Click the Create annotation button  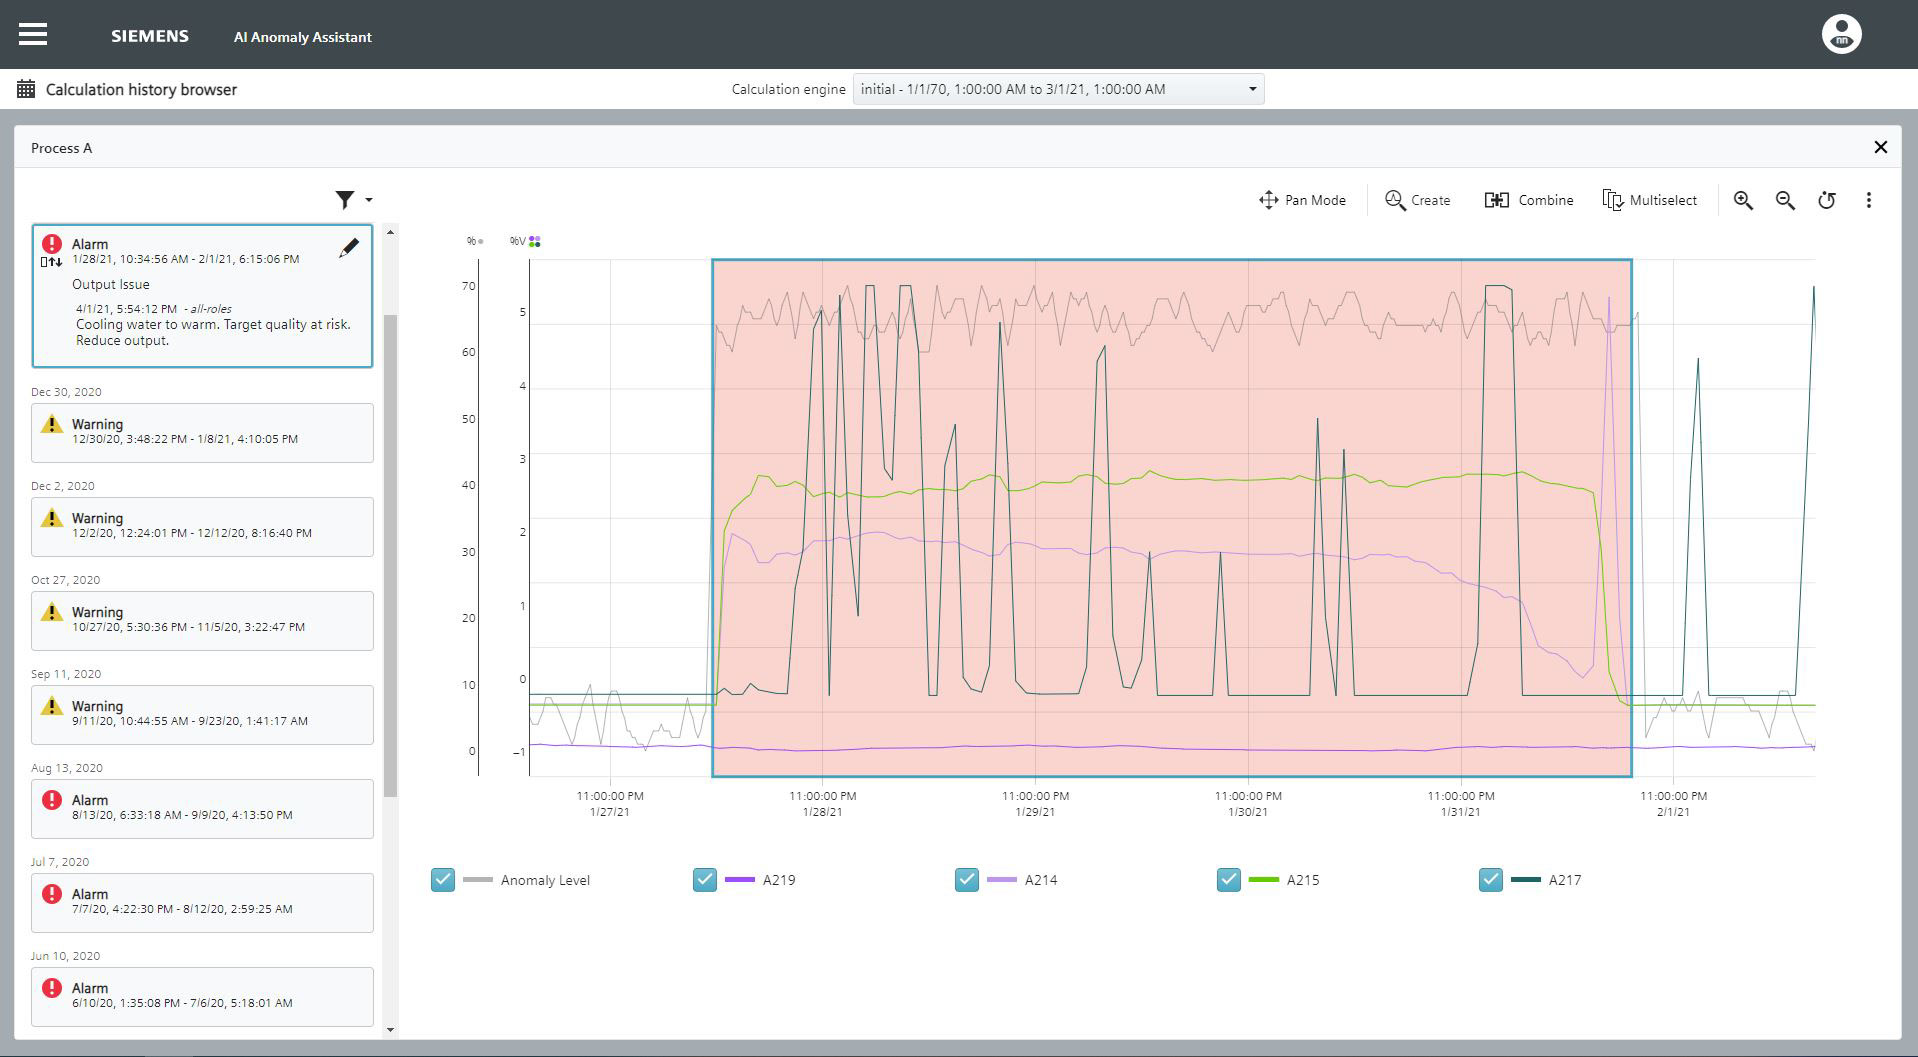[1417, 200]
